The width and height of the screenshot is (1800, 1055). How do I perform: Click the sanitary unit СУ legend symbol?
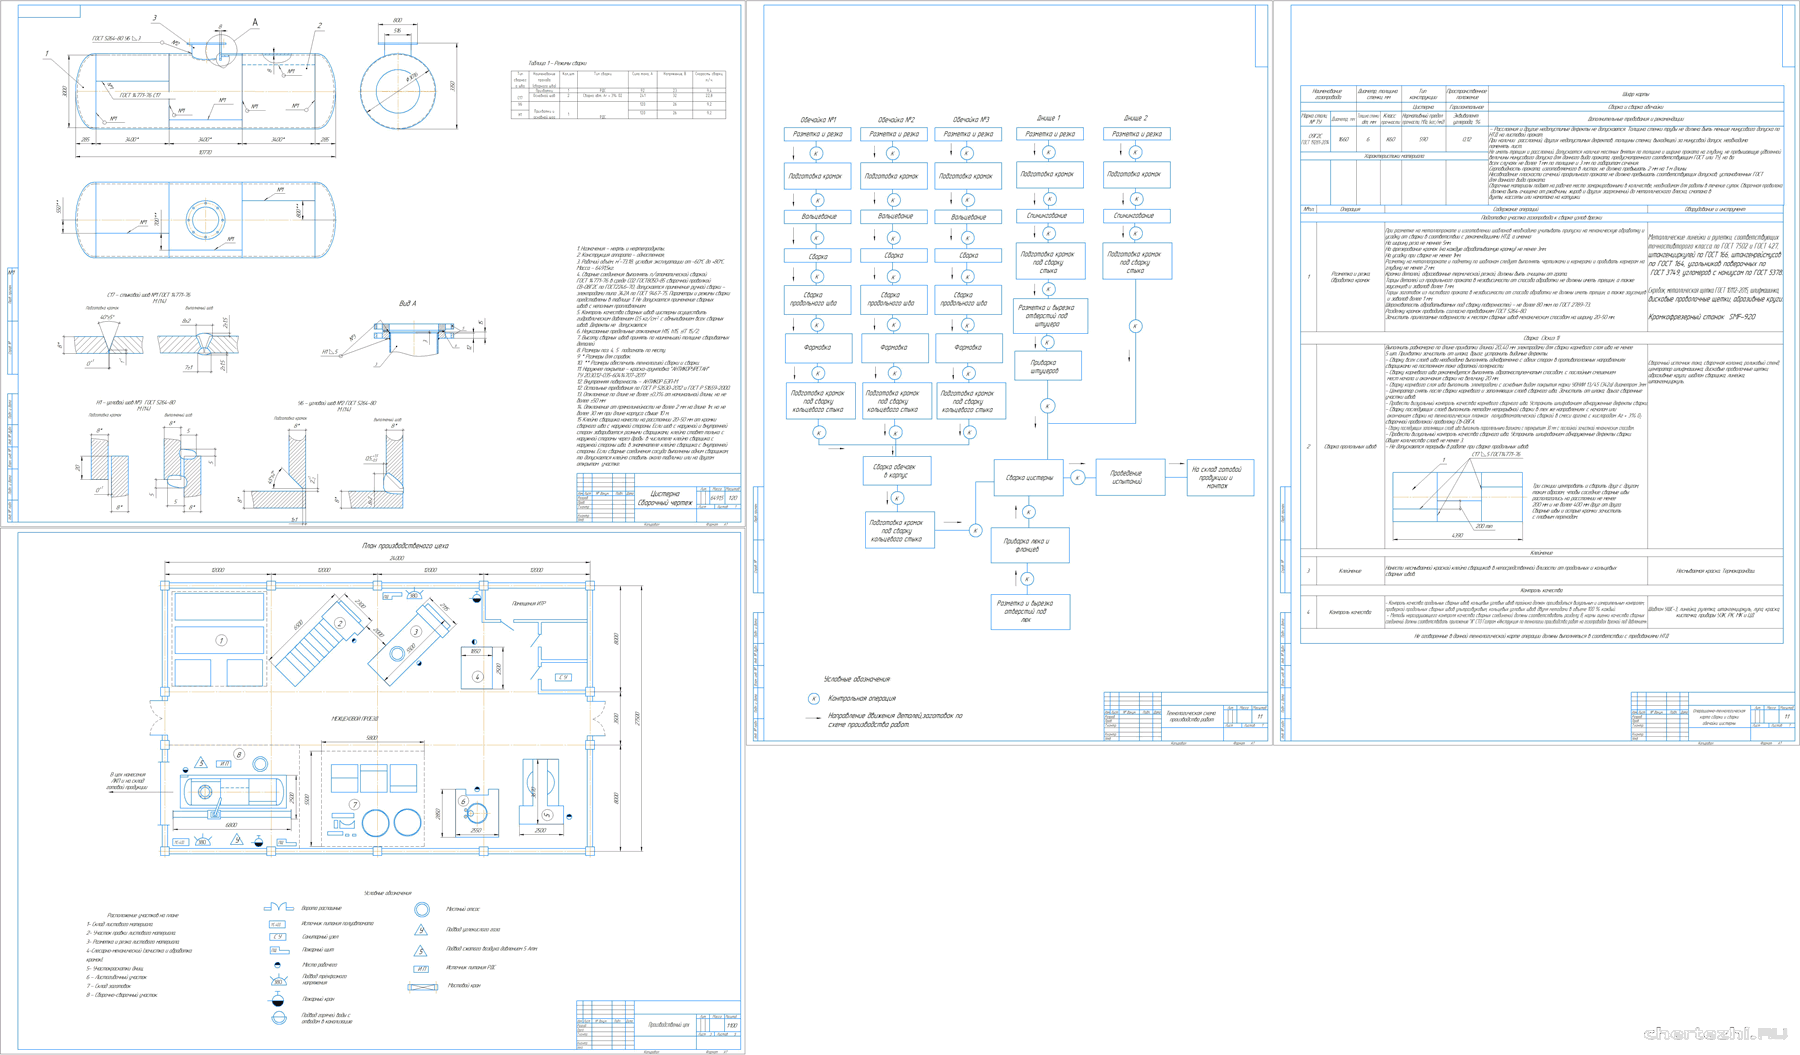(x=278, y=937)
